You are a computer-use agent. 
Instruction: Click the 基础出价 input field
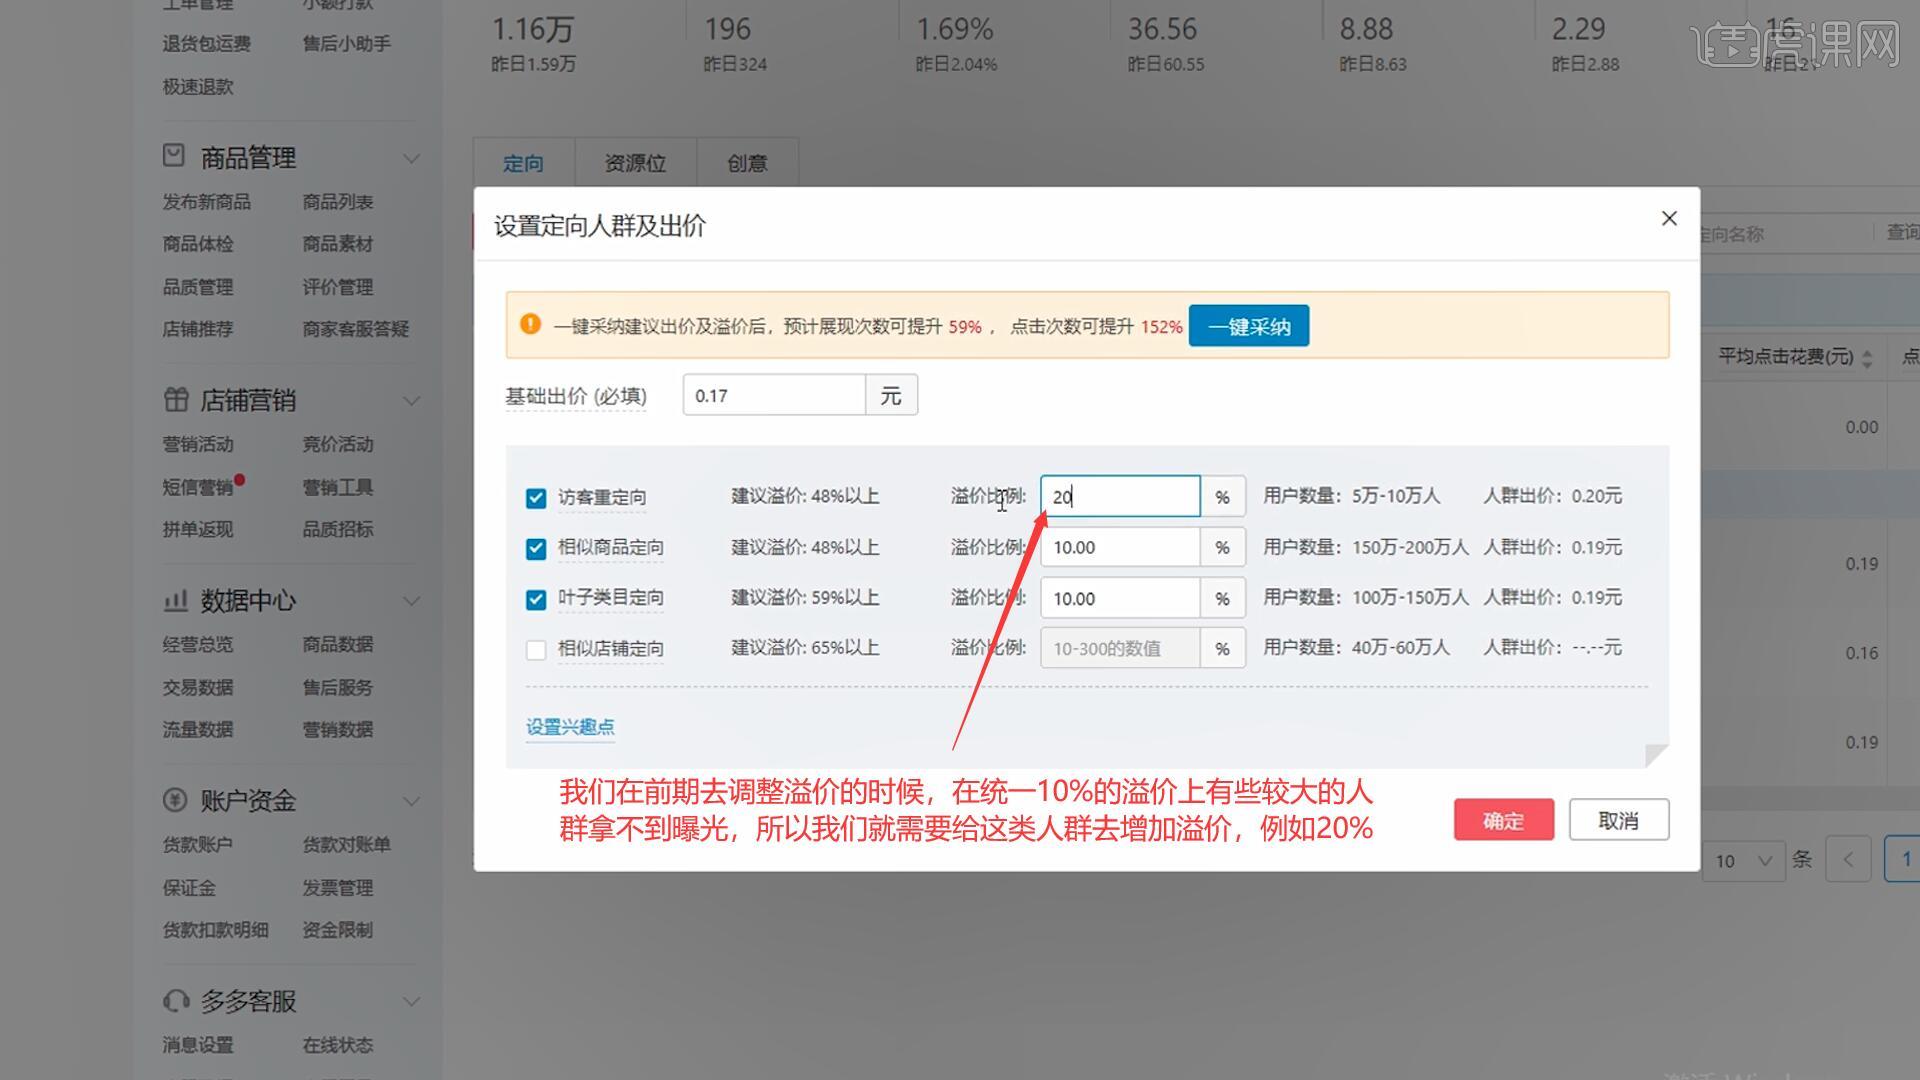[x=774, y=395]
